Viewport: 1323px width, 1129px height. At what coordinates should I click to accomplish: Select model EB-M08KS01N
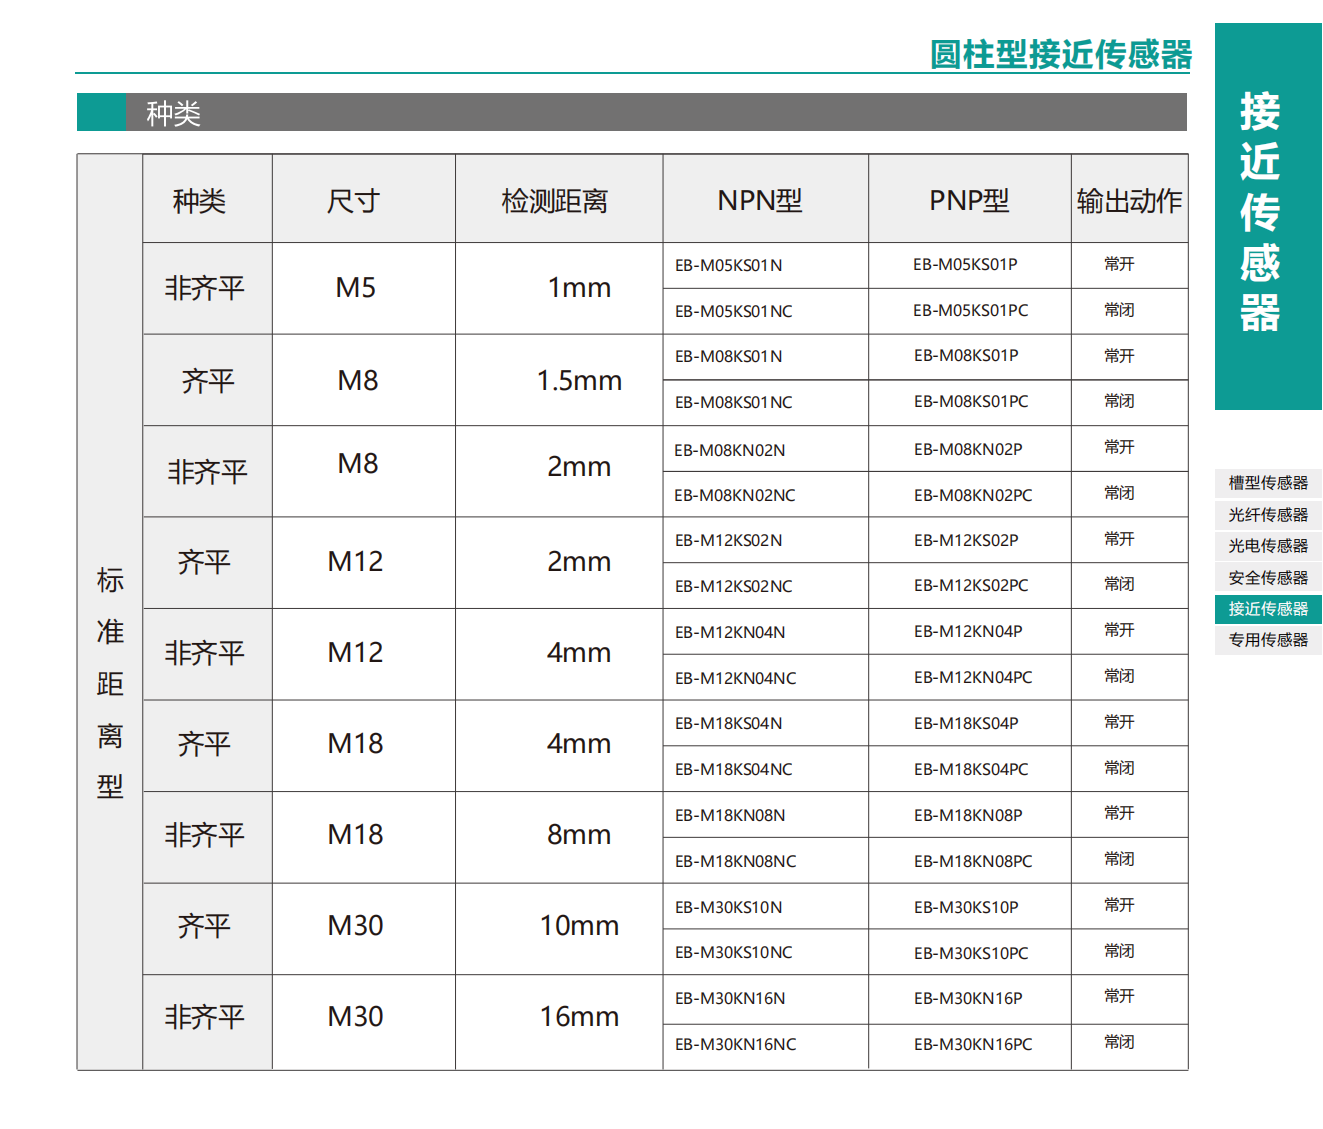[728, 356]
